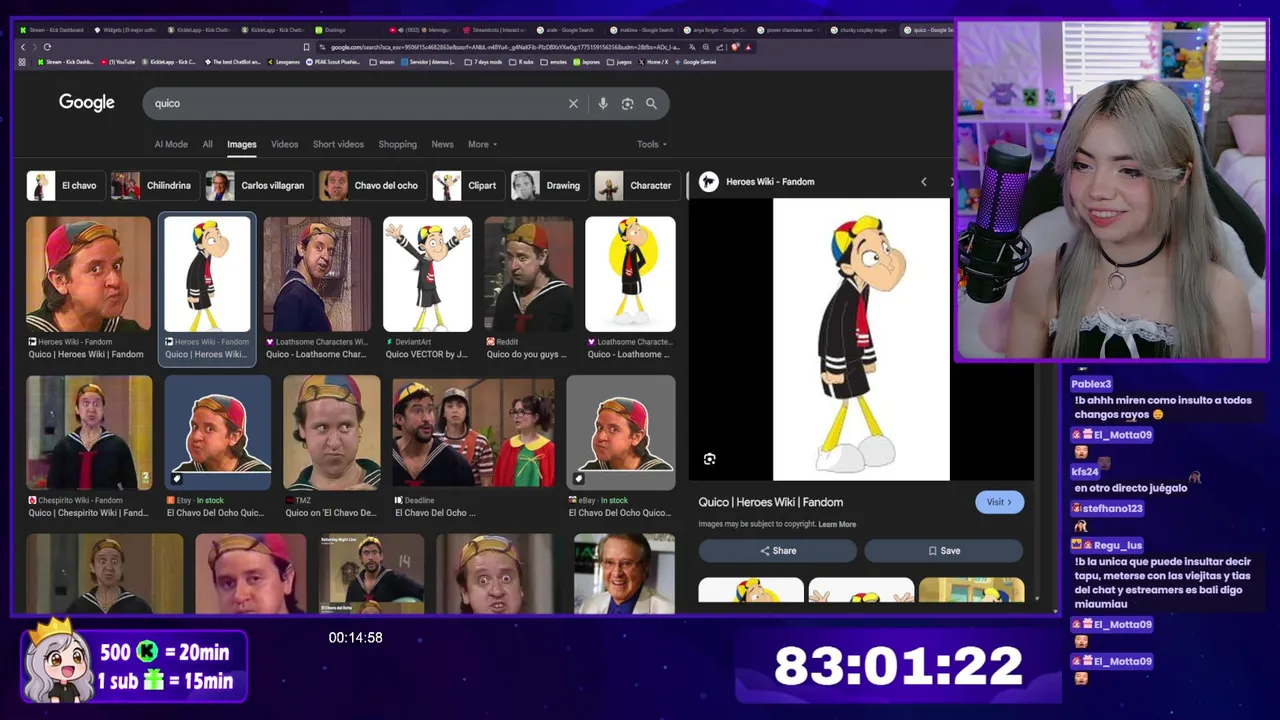This screenshot has height=720, width=1280.
Task: Open the stream bookmarks folder
Action: [382, 62]
